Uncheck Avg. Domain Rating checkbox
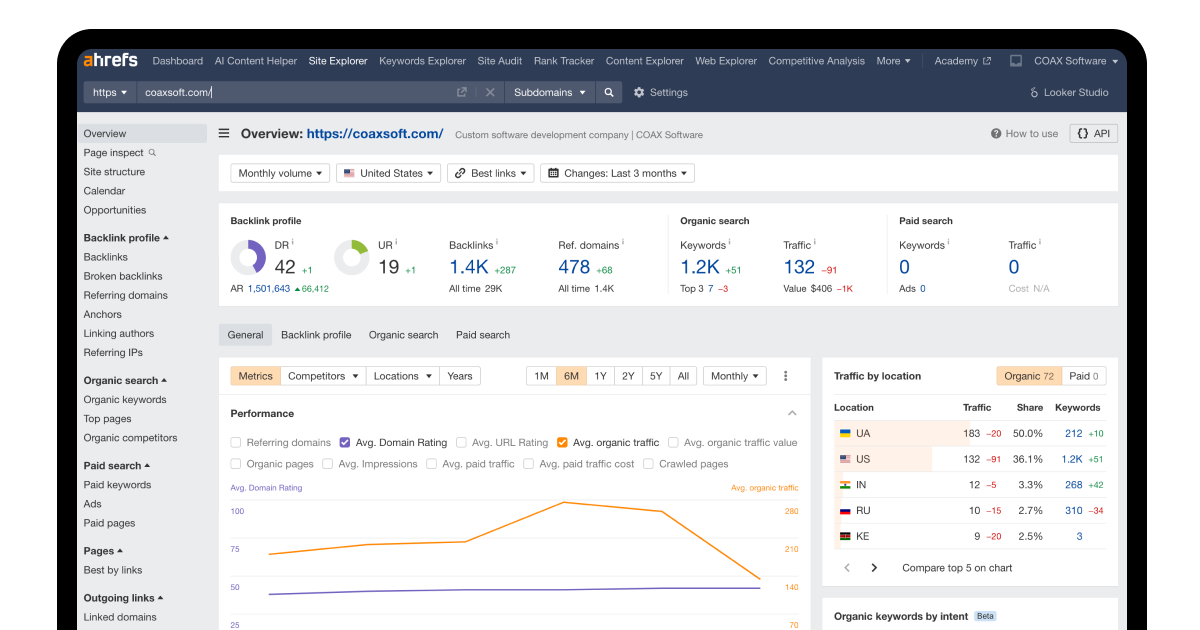 coord(345,442)
